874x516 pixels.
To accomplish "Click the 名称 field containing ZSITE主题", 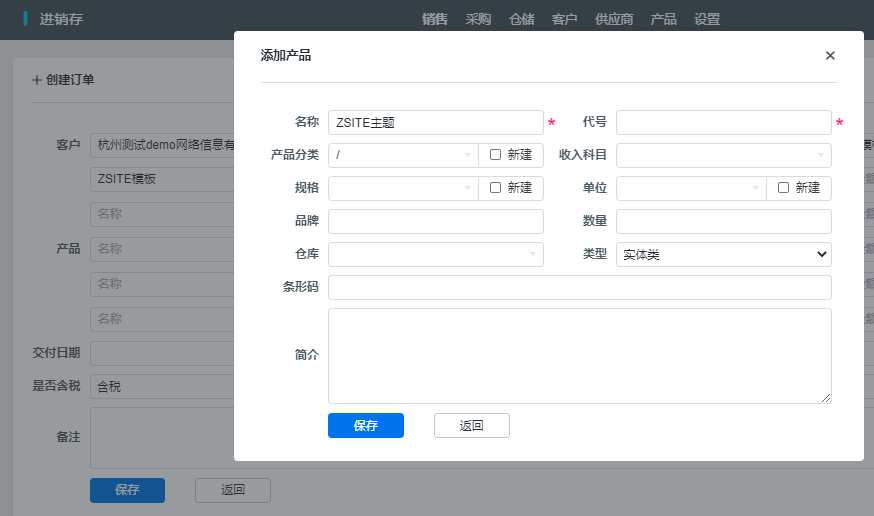I will [x=435, y=122].
